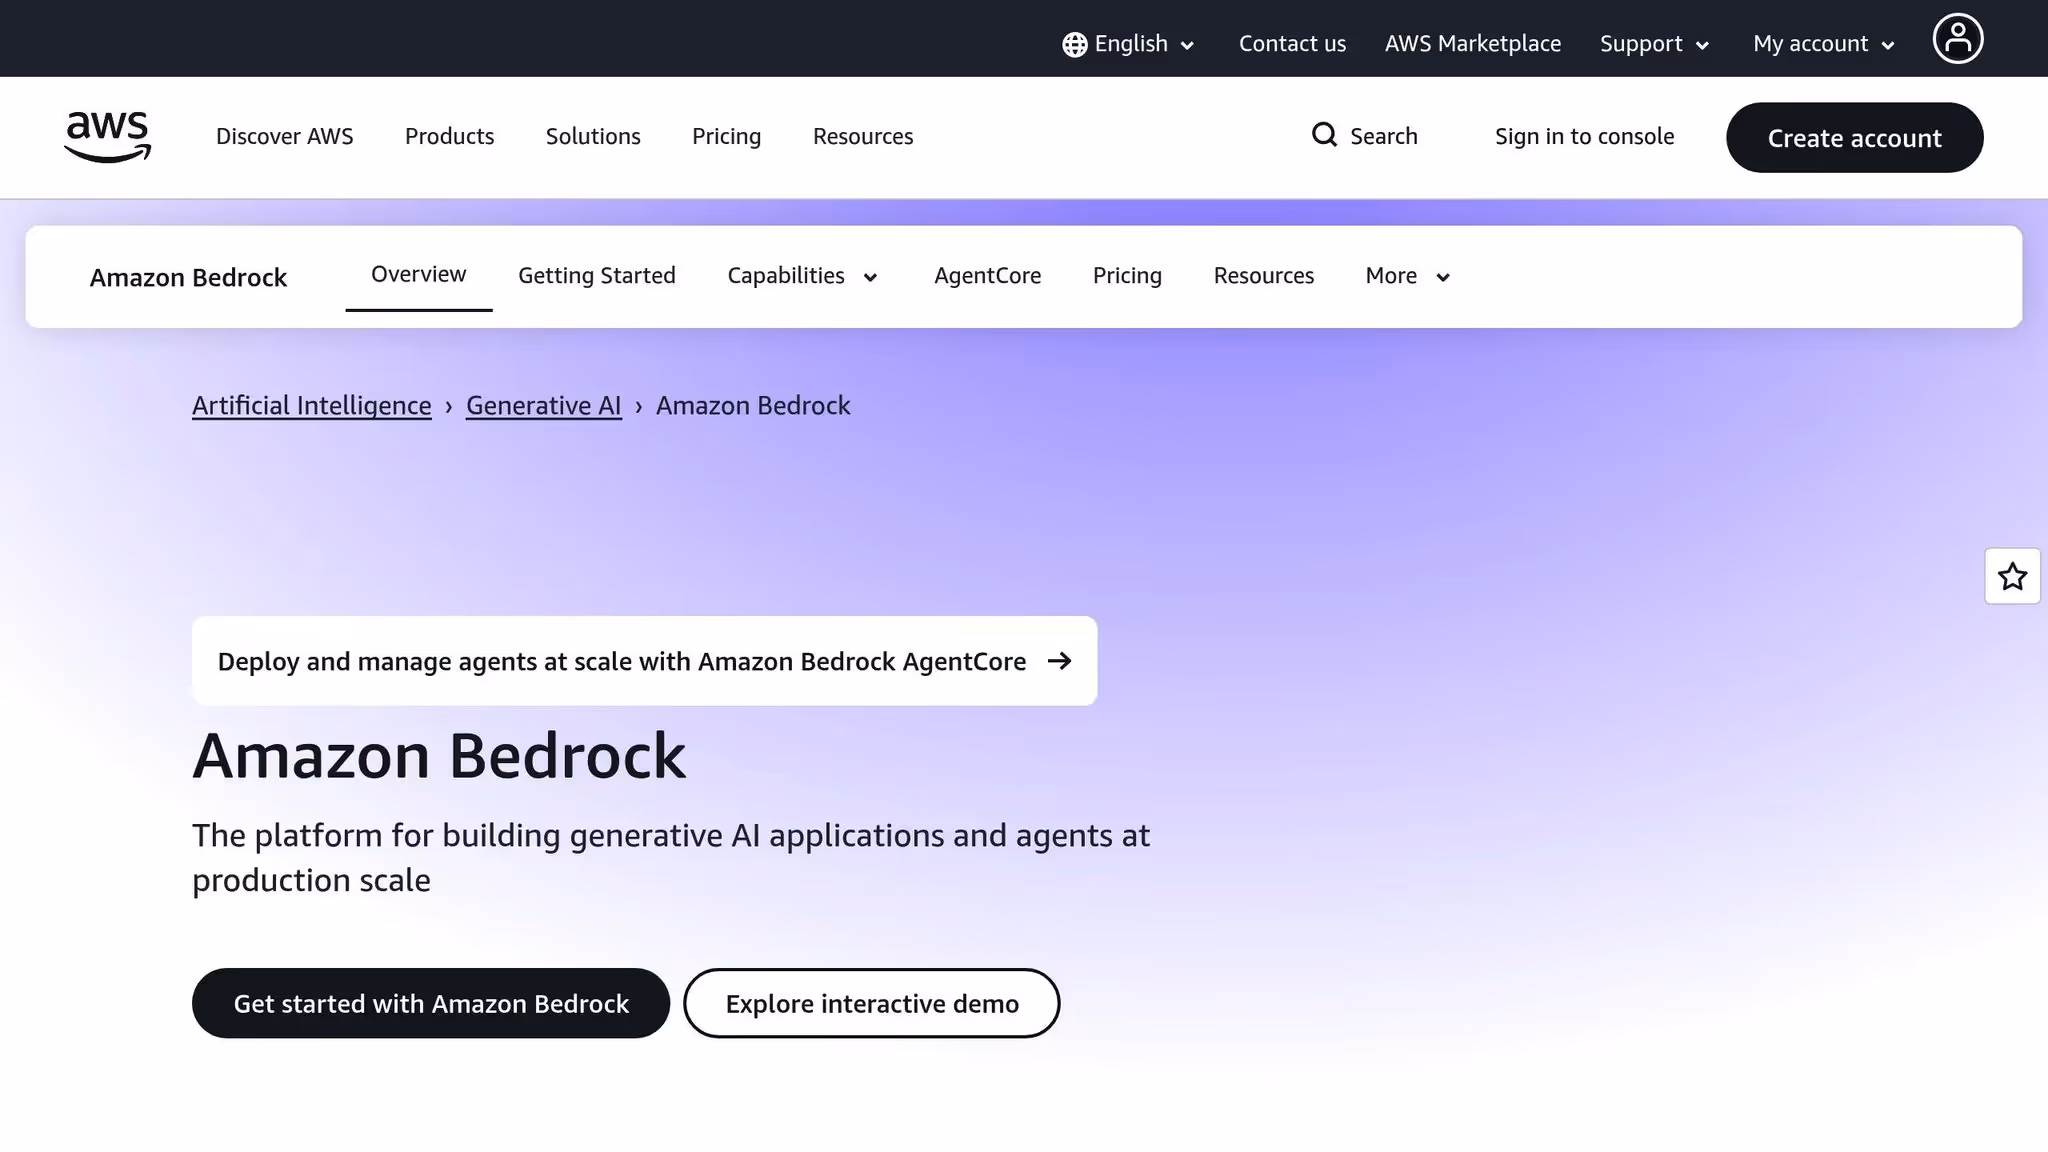2048x1152 pixels.
Task: Select the AgentCore tab
Action: [x=987, y=275]
